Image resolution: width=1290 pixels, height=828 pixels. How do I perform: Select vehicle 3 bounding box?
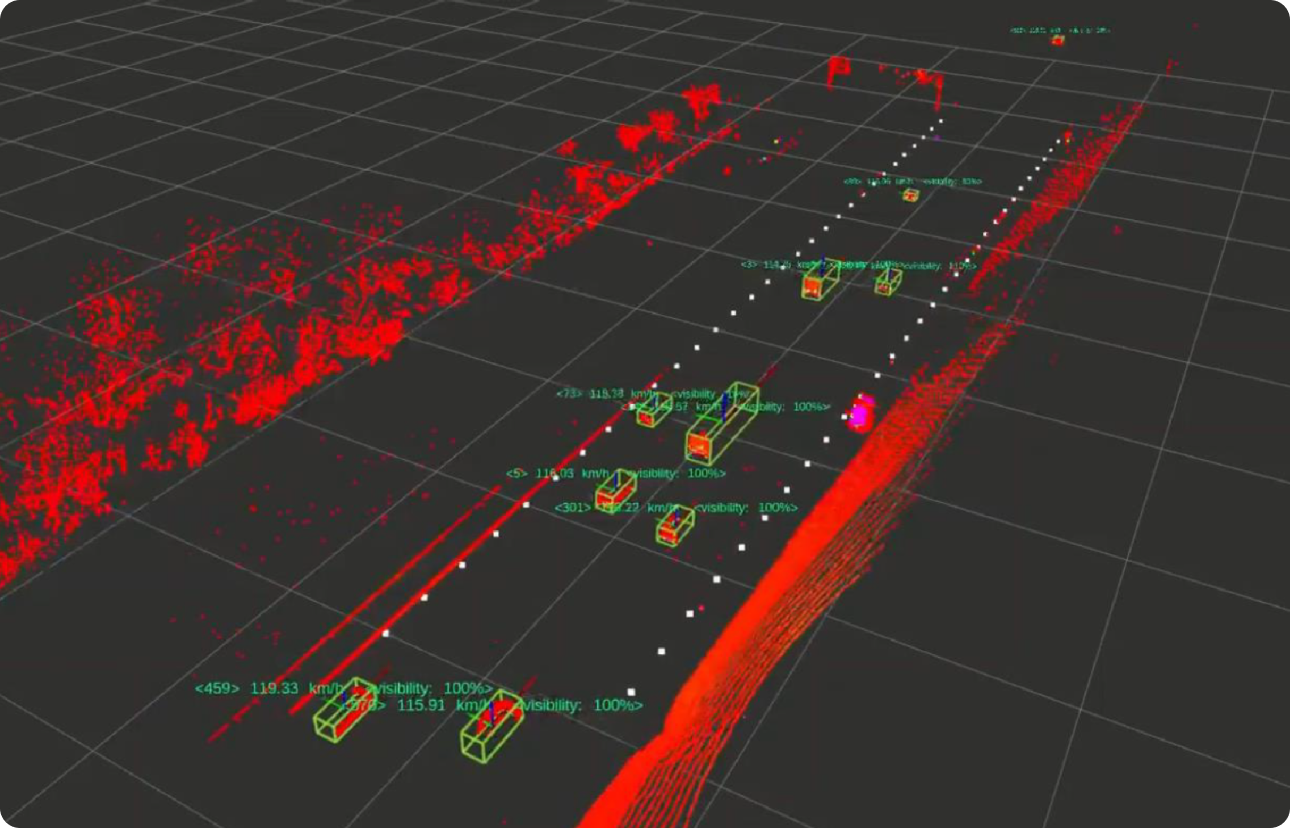click(x=818, y=280)
